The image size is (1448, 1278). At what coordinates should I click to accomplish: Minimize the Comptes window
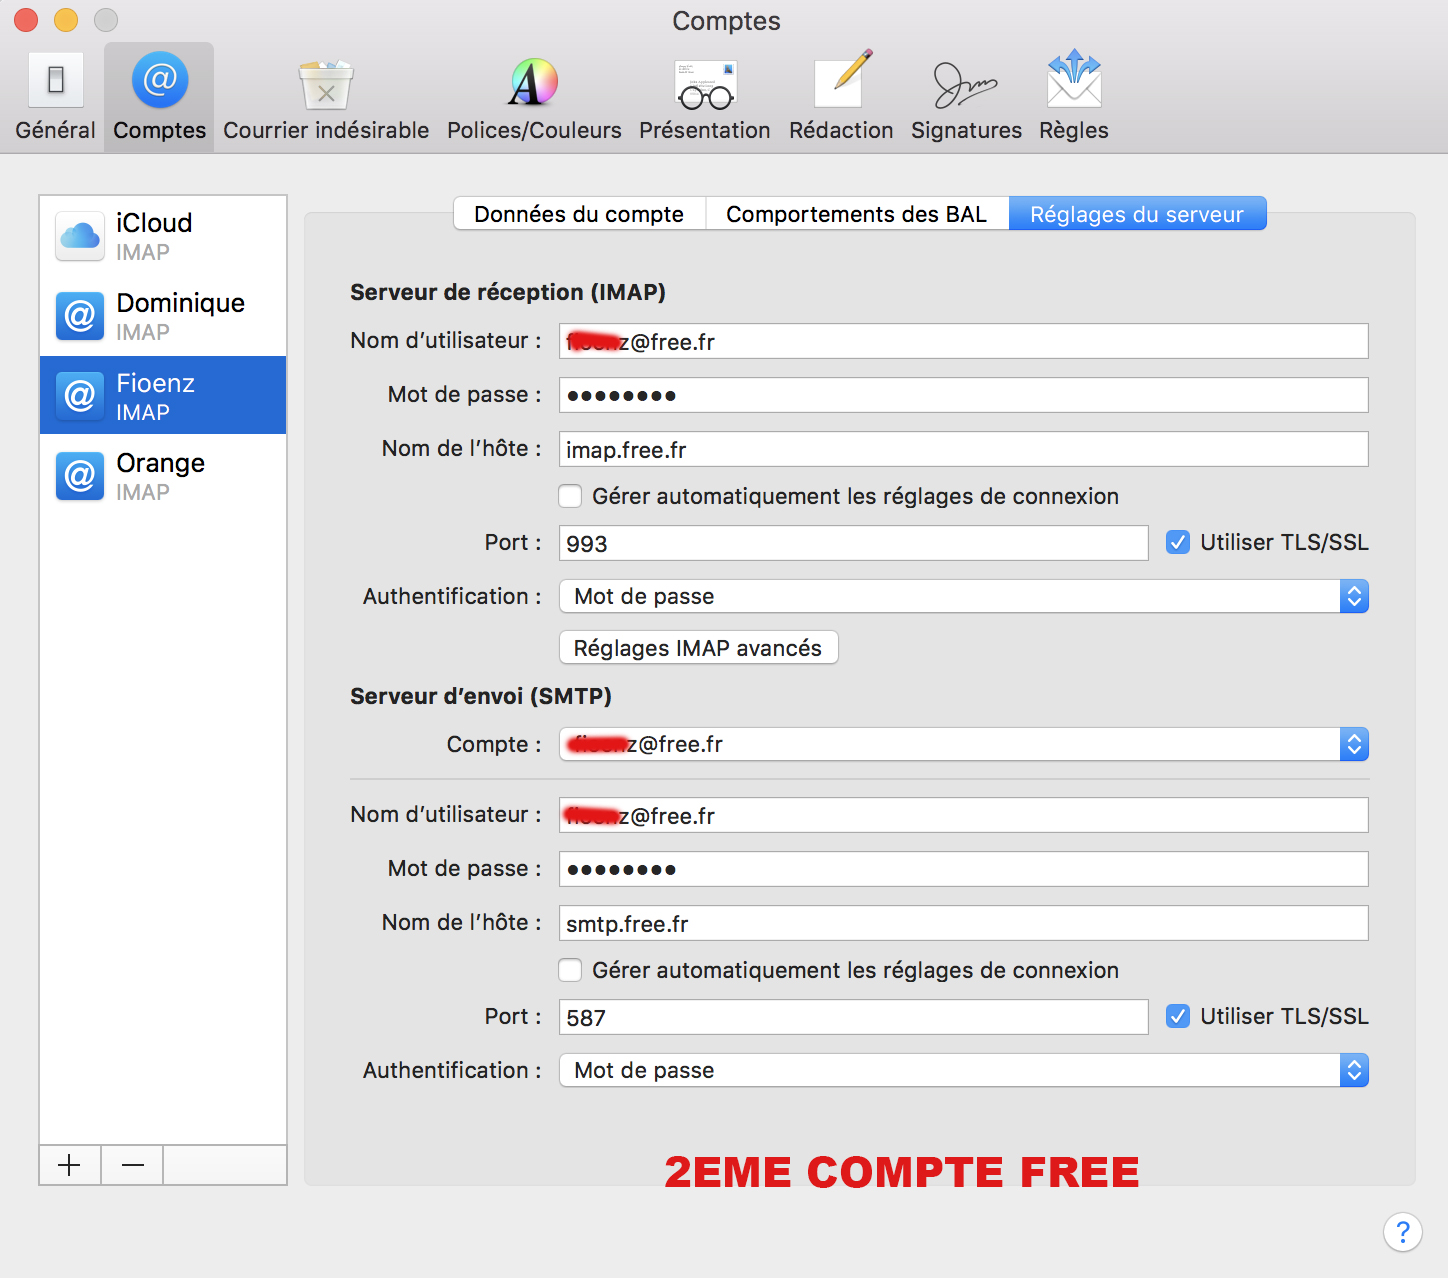tap(66, 20)
